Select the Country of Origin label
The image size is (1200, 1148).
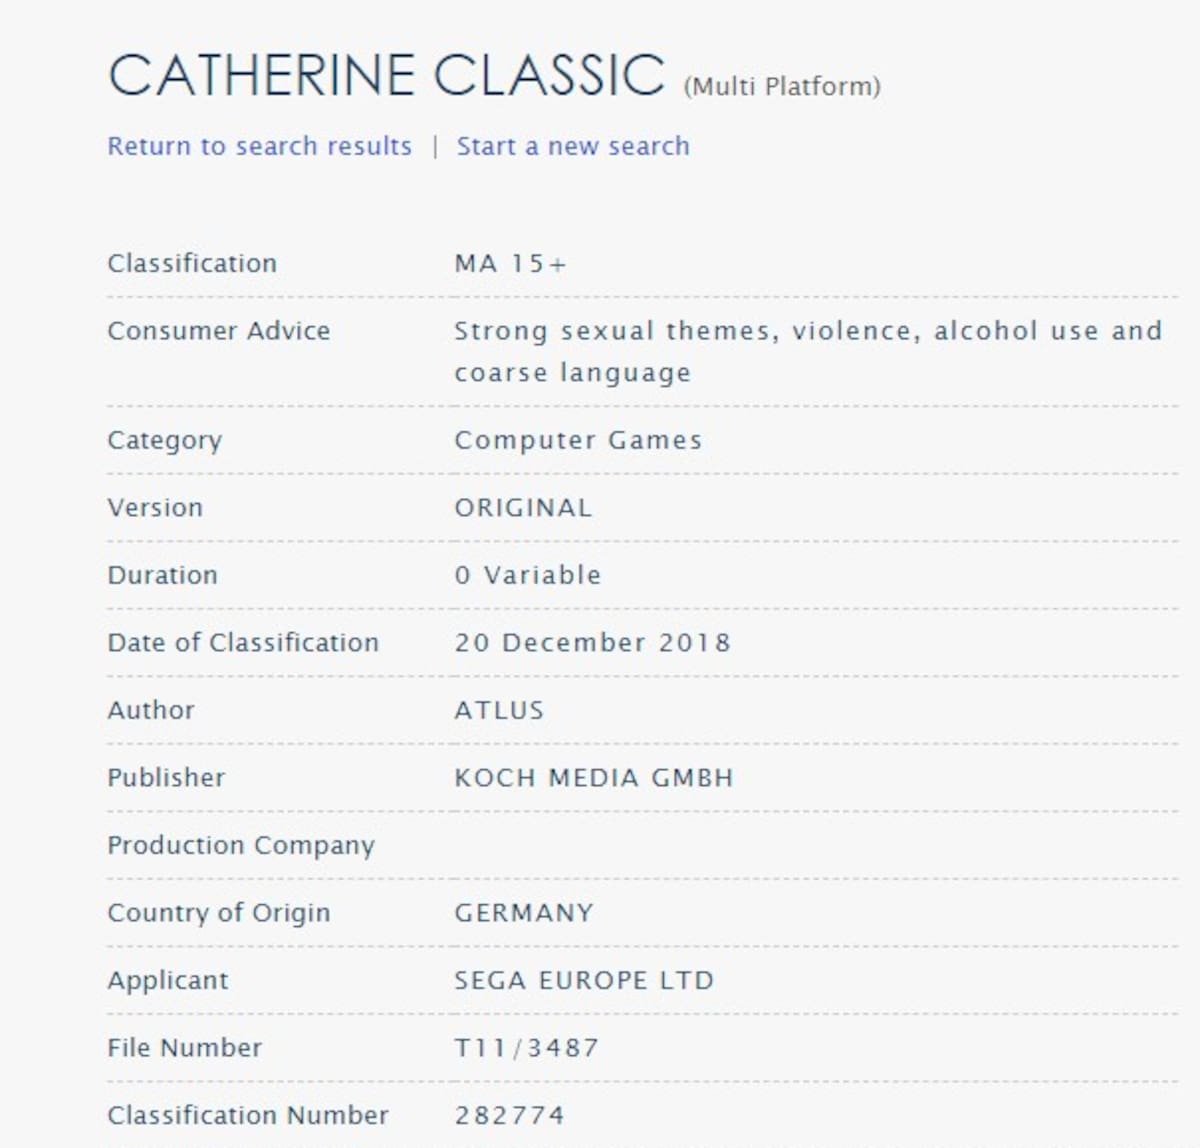218,913
